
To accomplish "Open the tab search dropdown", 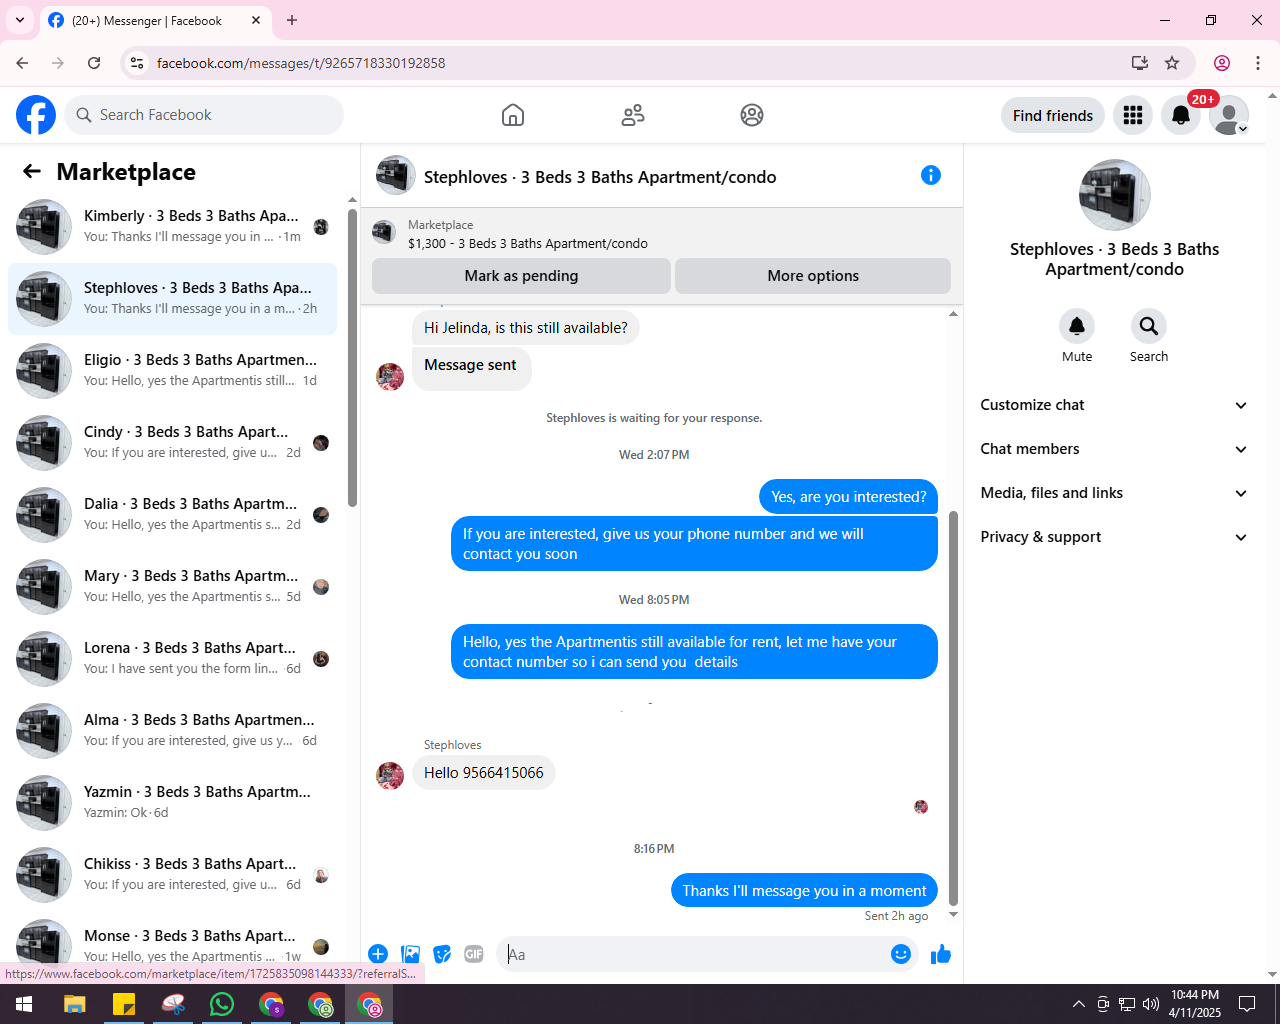I will (20, 20).
